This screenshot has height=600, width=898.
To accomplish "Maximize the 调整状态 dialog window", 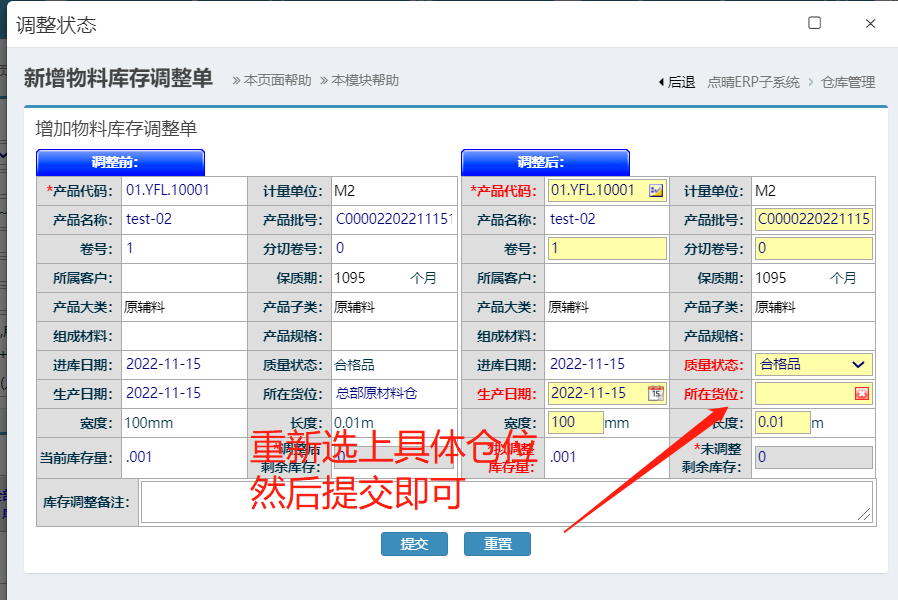I will click(815, 23).
